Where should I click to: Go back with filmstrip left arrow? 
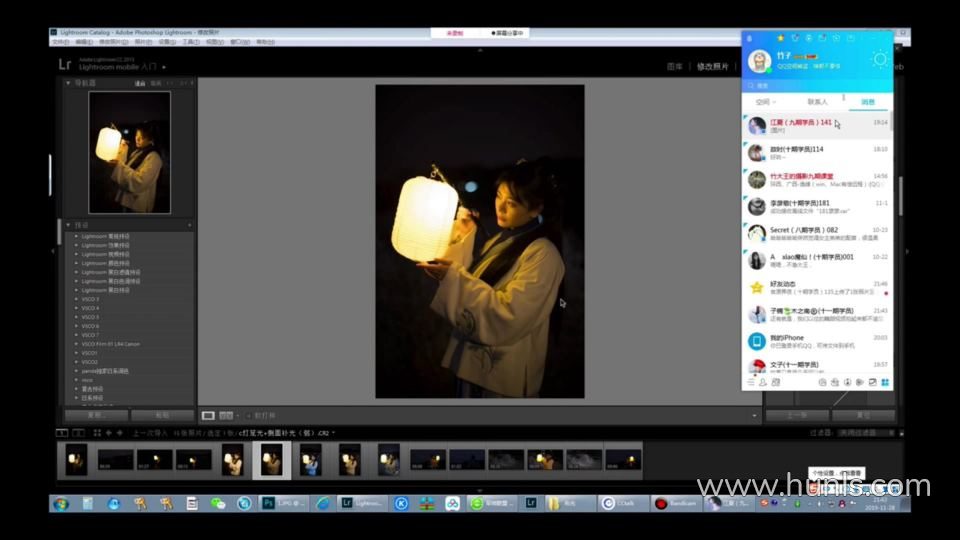[x=108, y=433]
